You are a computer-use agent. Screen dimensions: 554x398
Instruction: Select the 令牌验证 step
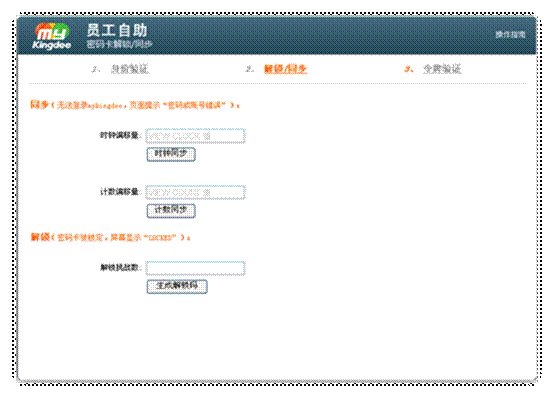click(442, 69)
